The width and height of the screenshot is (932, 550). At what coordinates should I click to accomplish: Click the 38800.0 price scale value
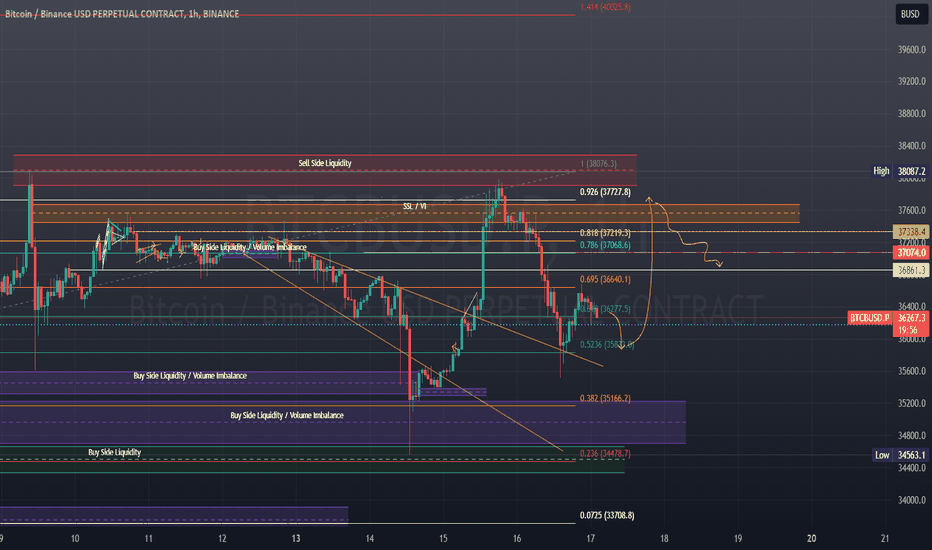pos(912,114)
